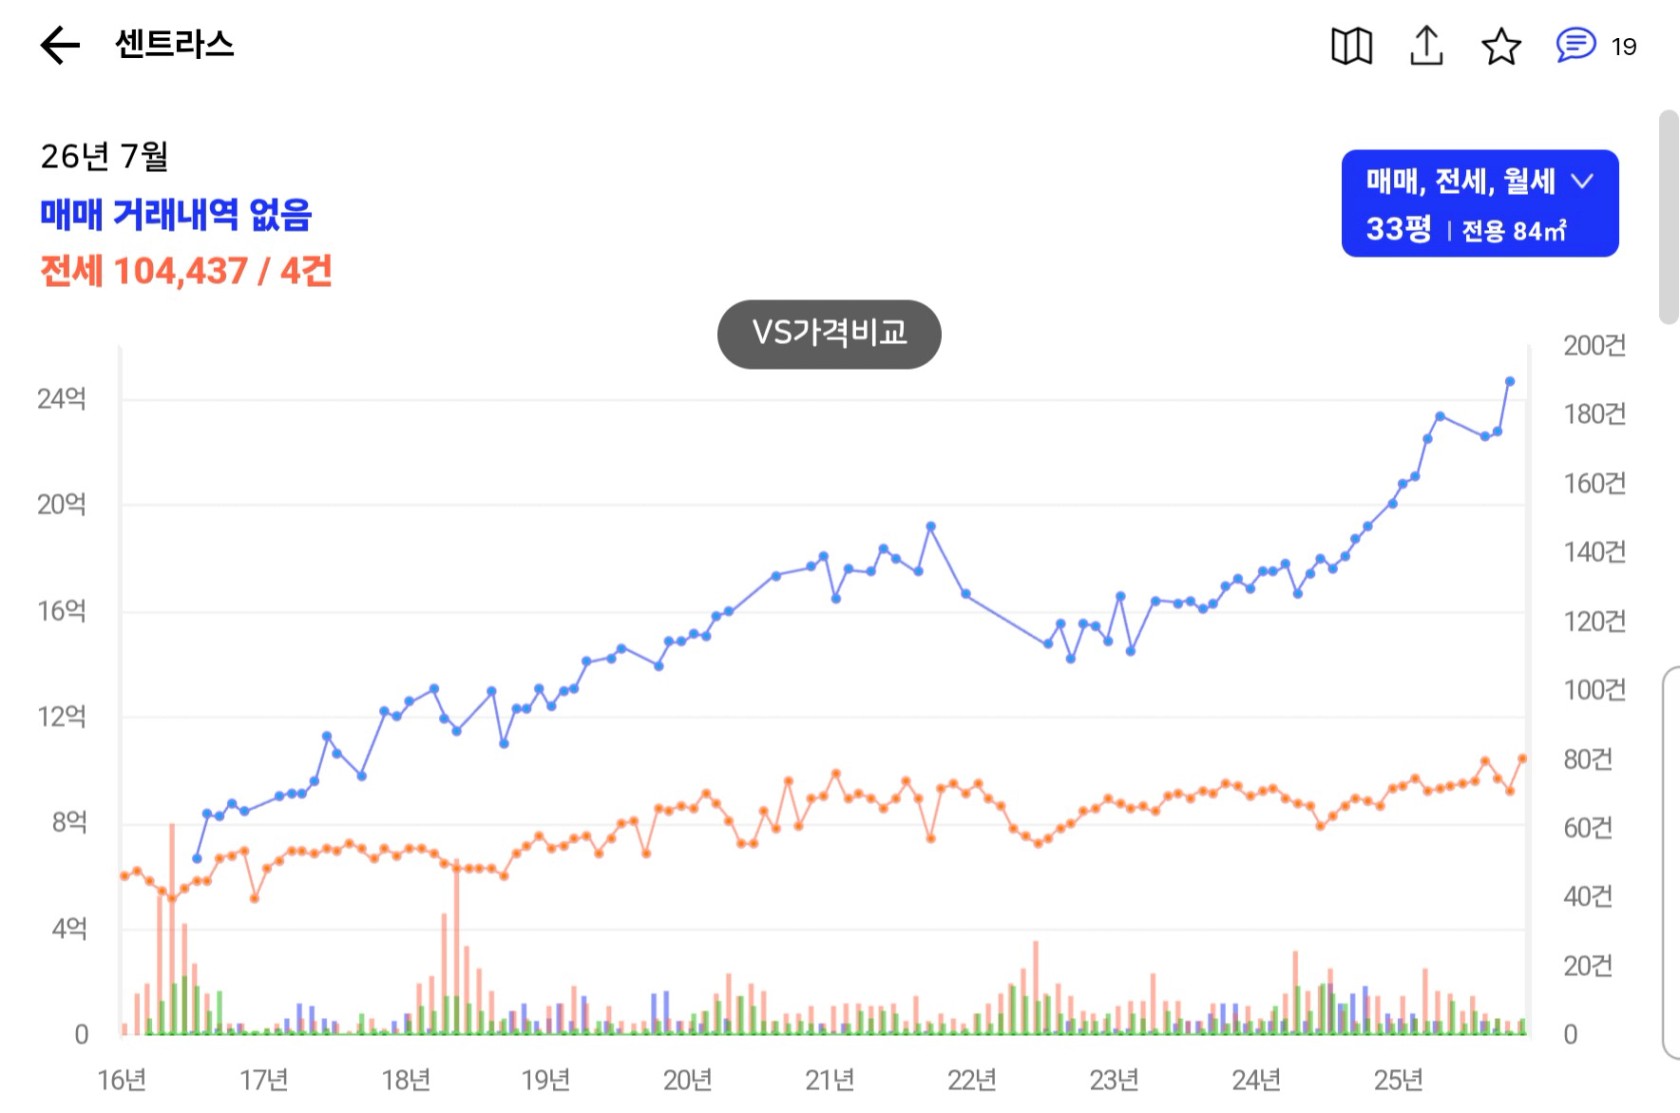Click the 매매 거래내역 없음 text
This screenshot has width=1680, height=1113.
click(176, 214)
